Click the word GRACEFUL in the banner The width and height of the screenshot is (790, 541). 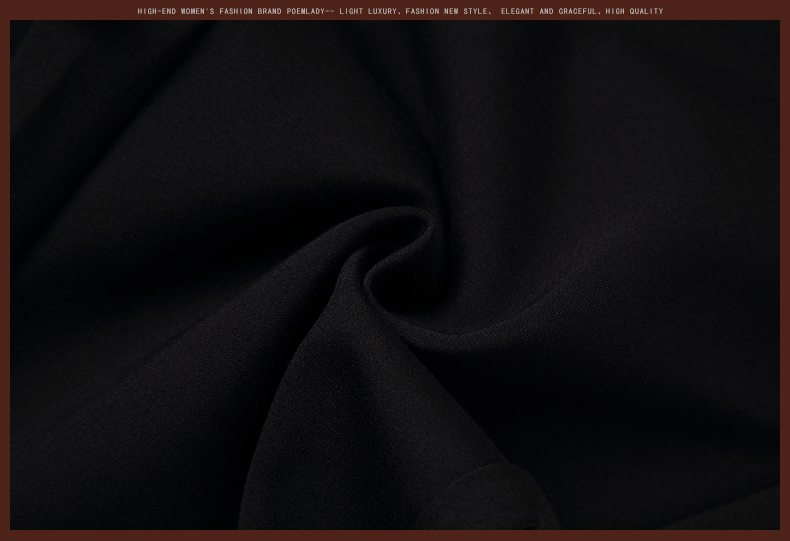(578, 12)
